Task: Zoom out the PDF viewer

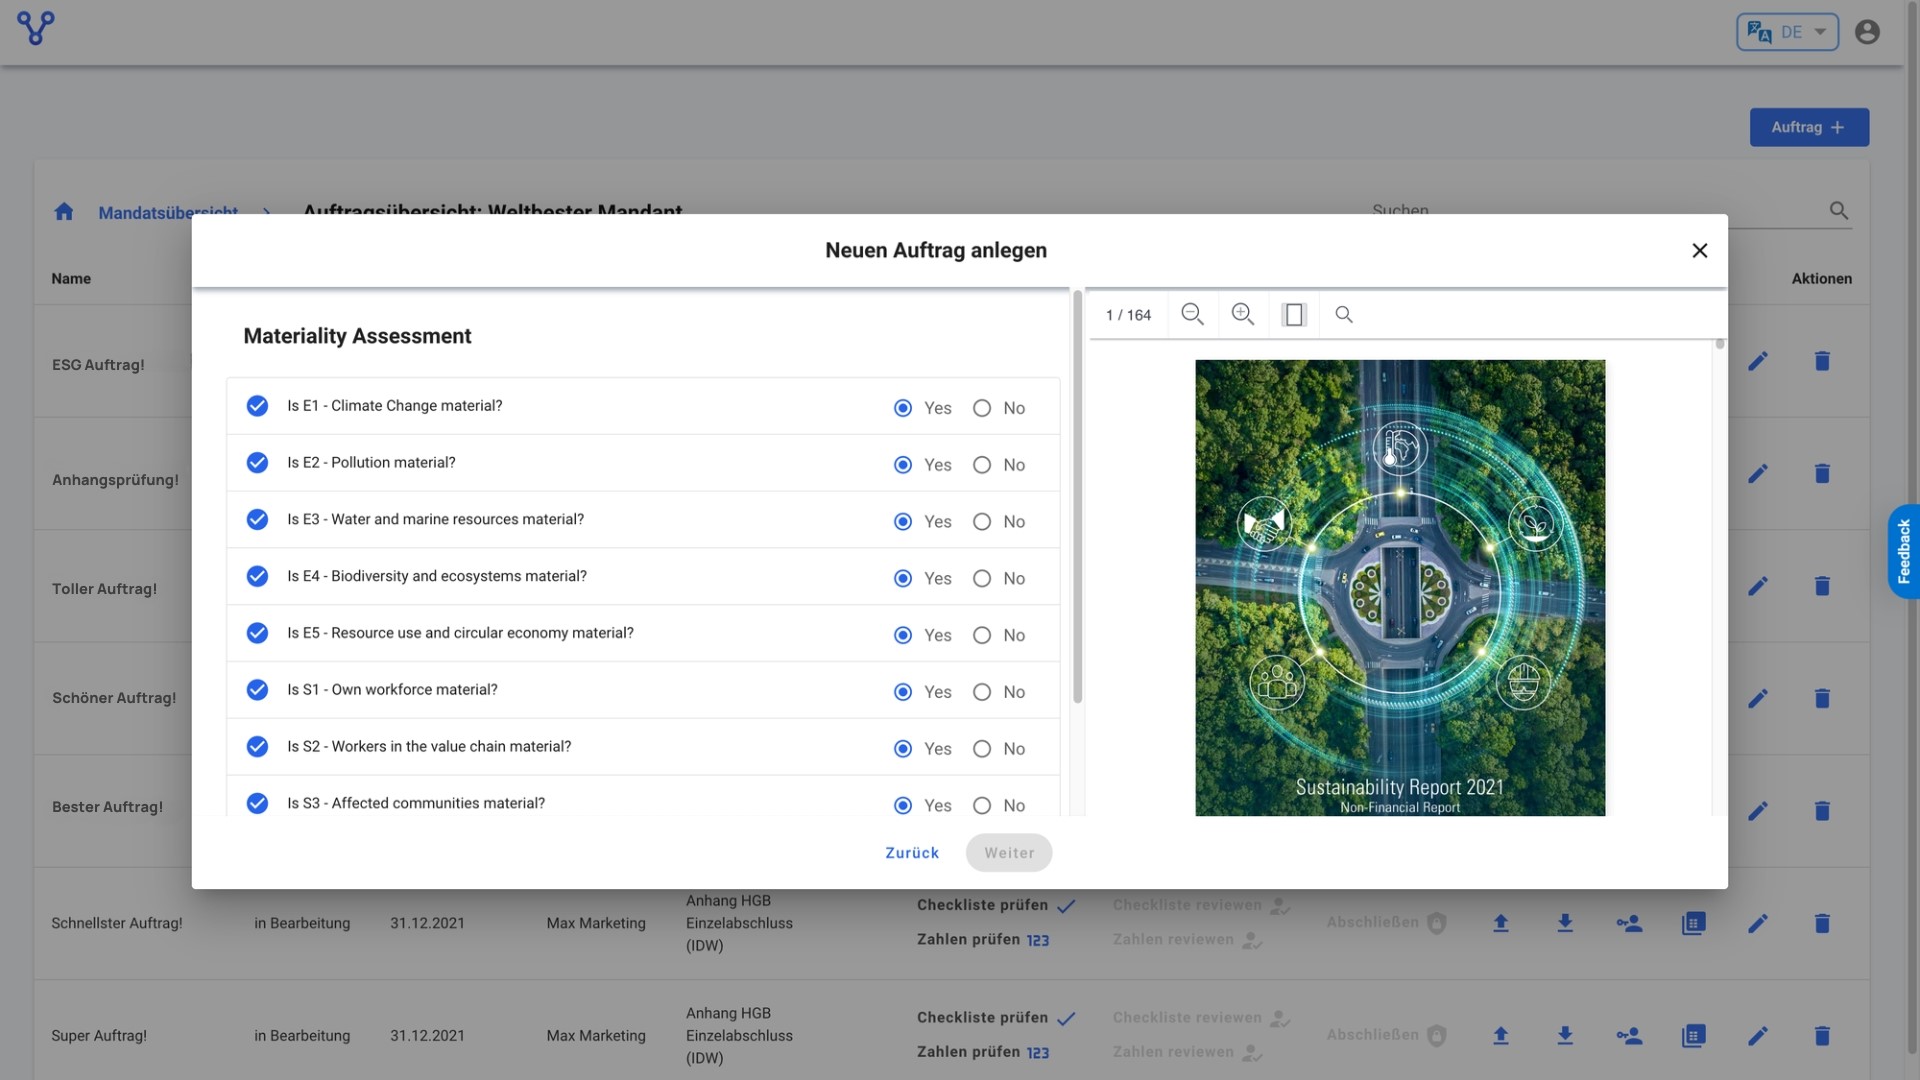Action: point(1192,314)
